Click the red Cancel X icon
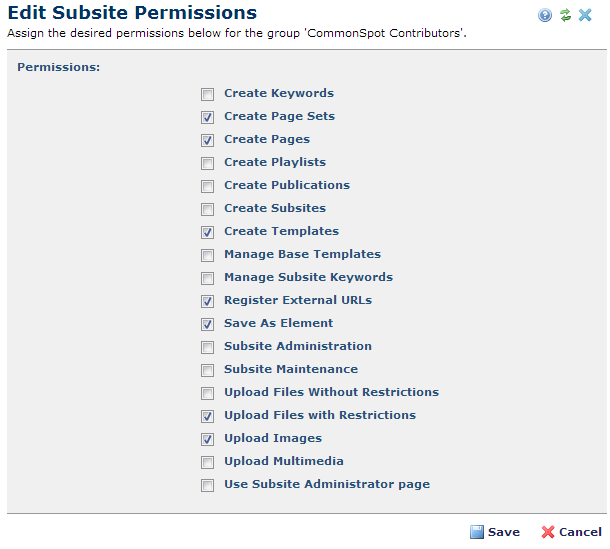610x549 pixels. pyautogui.click(x=548, y=532)
